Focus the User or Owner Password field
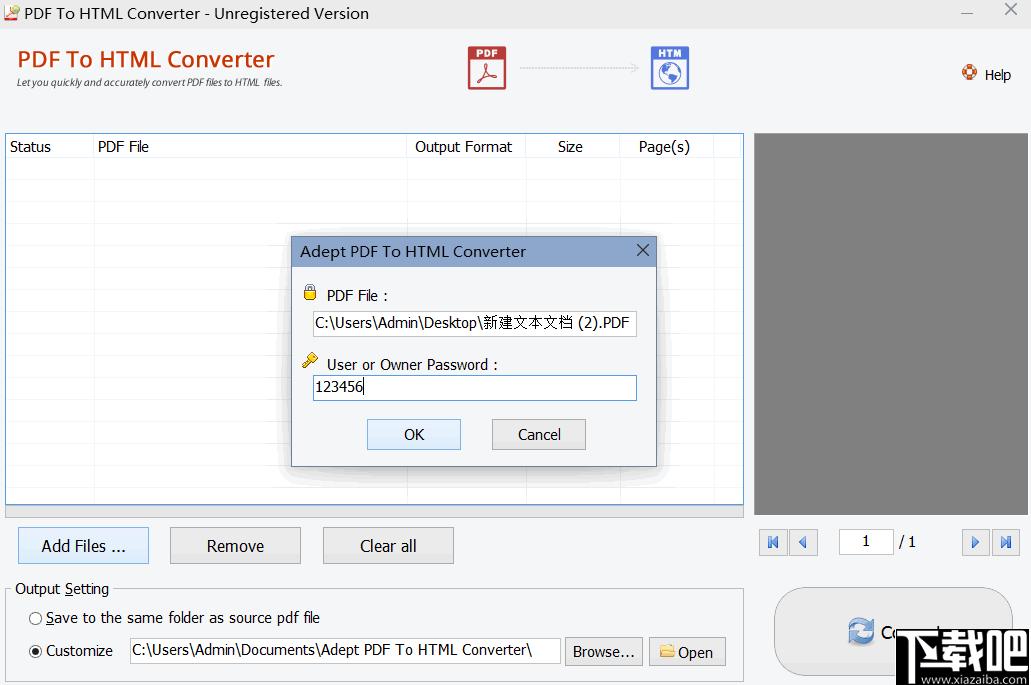Image resolution: width=1031 pixels, height=685 pixels. point(475,388)
